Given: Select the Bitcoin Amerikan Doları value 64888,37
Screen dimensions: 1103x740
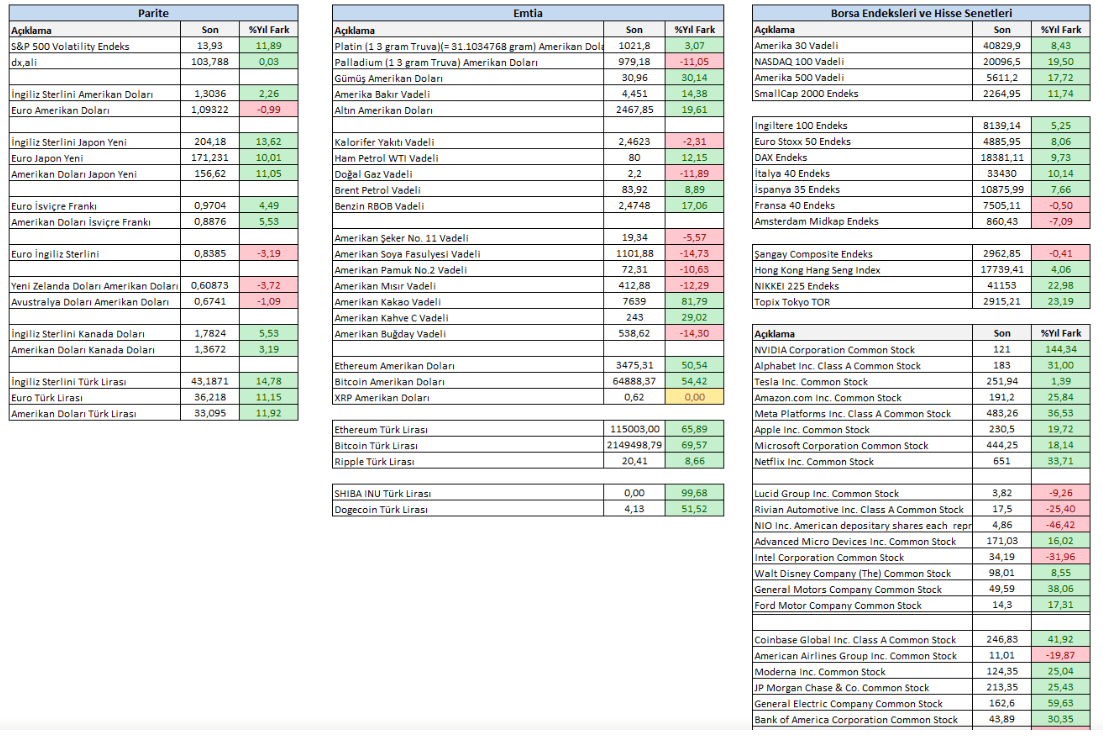Looking at the screenshot, I should (x=634, y=381).
